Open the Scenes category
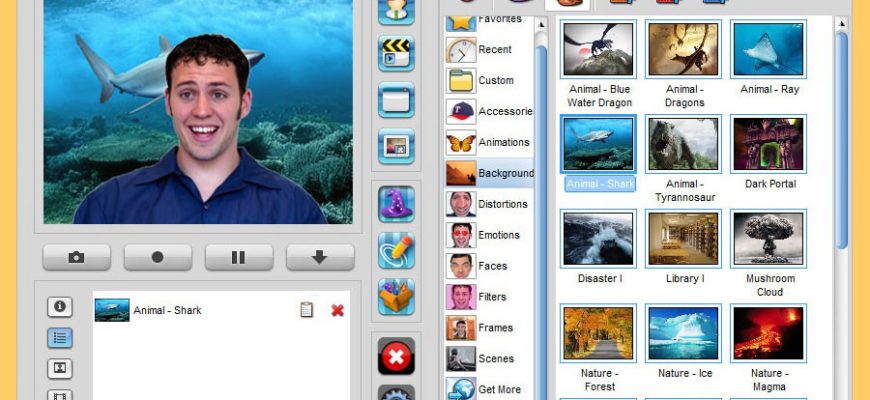The image size is (870, 400). [x=489, y=359]
